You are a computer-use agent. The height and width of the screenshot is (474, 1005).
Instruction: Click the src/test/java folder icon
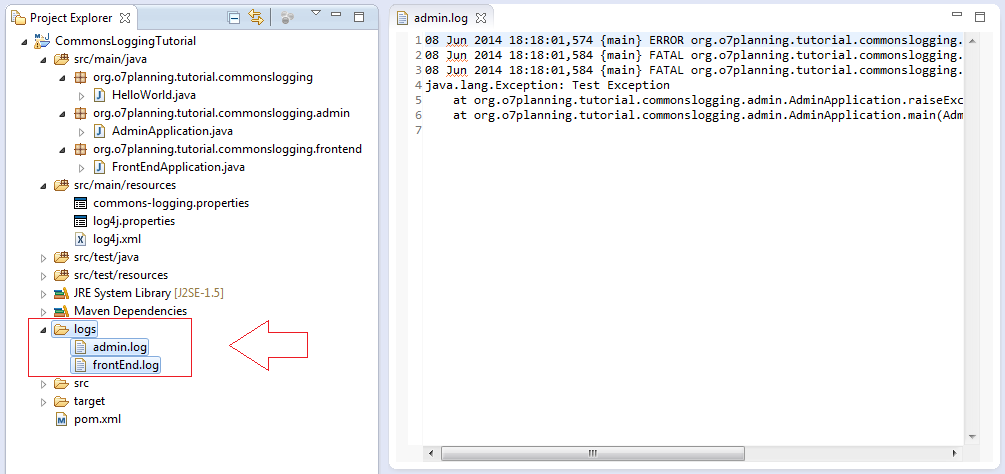pyautogui.click(x=61, y=257)
